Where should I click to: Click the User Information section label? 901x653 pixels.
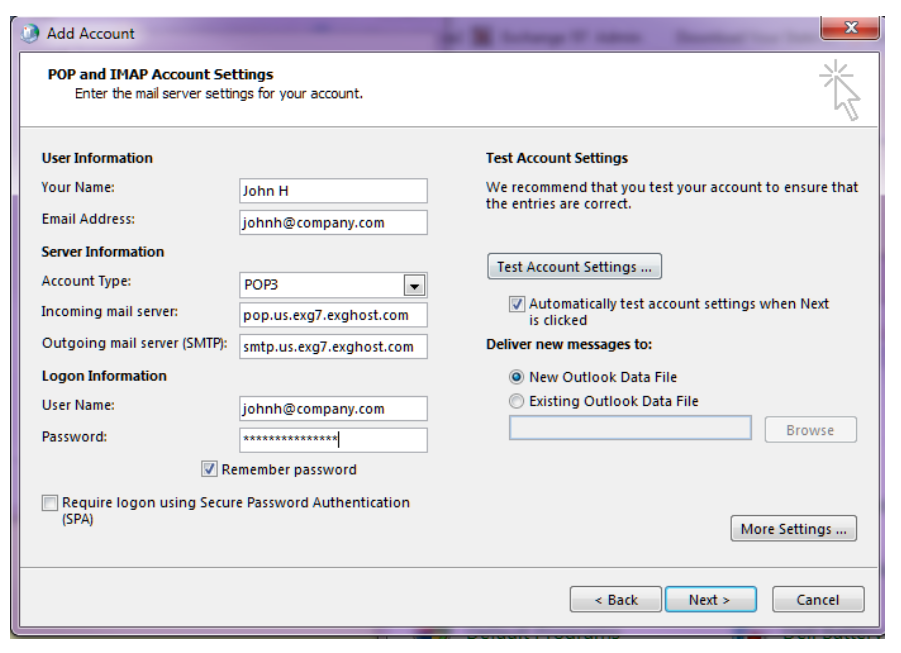click(x=97, y=158)
